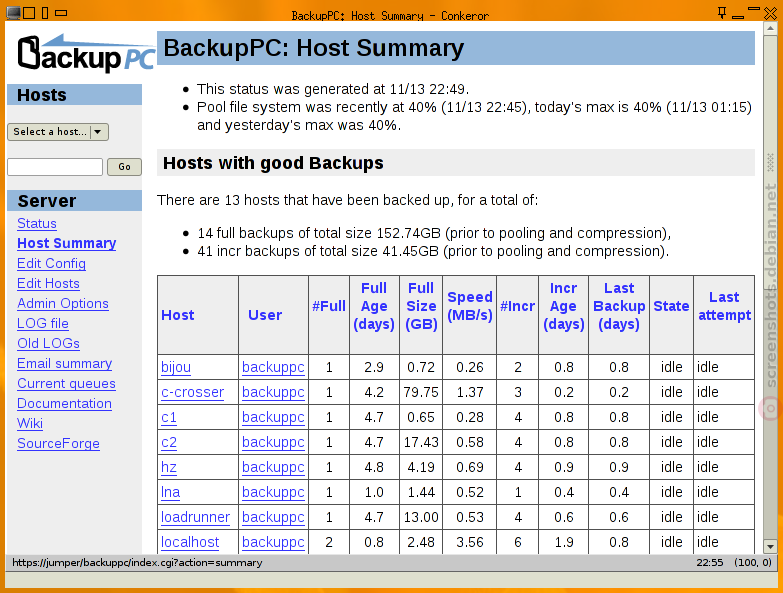Click the host search input field
Viewport: 783px width, 593px height.
(55, 167)
